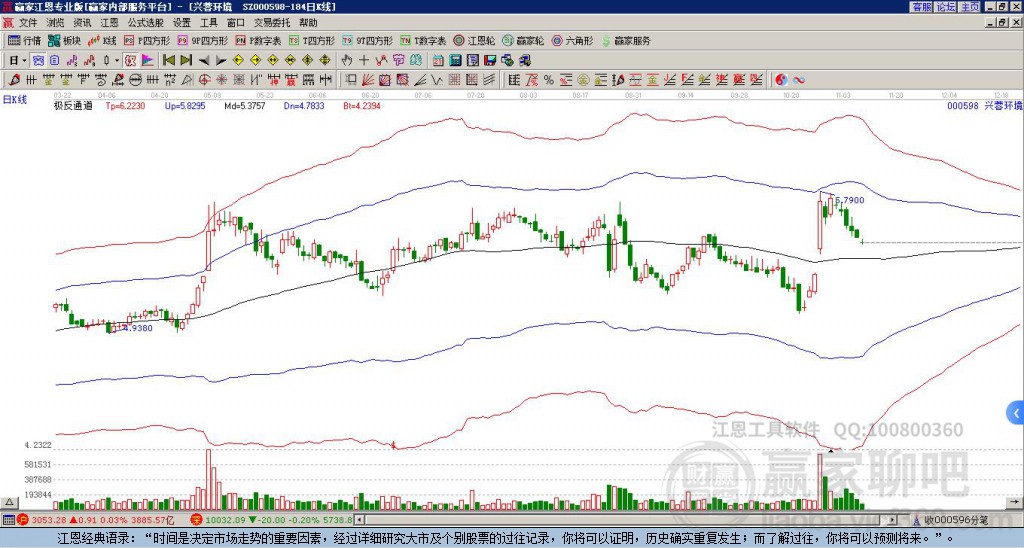Select the red pencil drawing tool
Screen dimensions: 1024x548
tap(14, 80)
